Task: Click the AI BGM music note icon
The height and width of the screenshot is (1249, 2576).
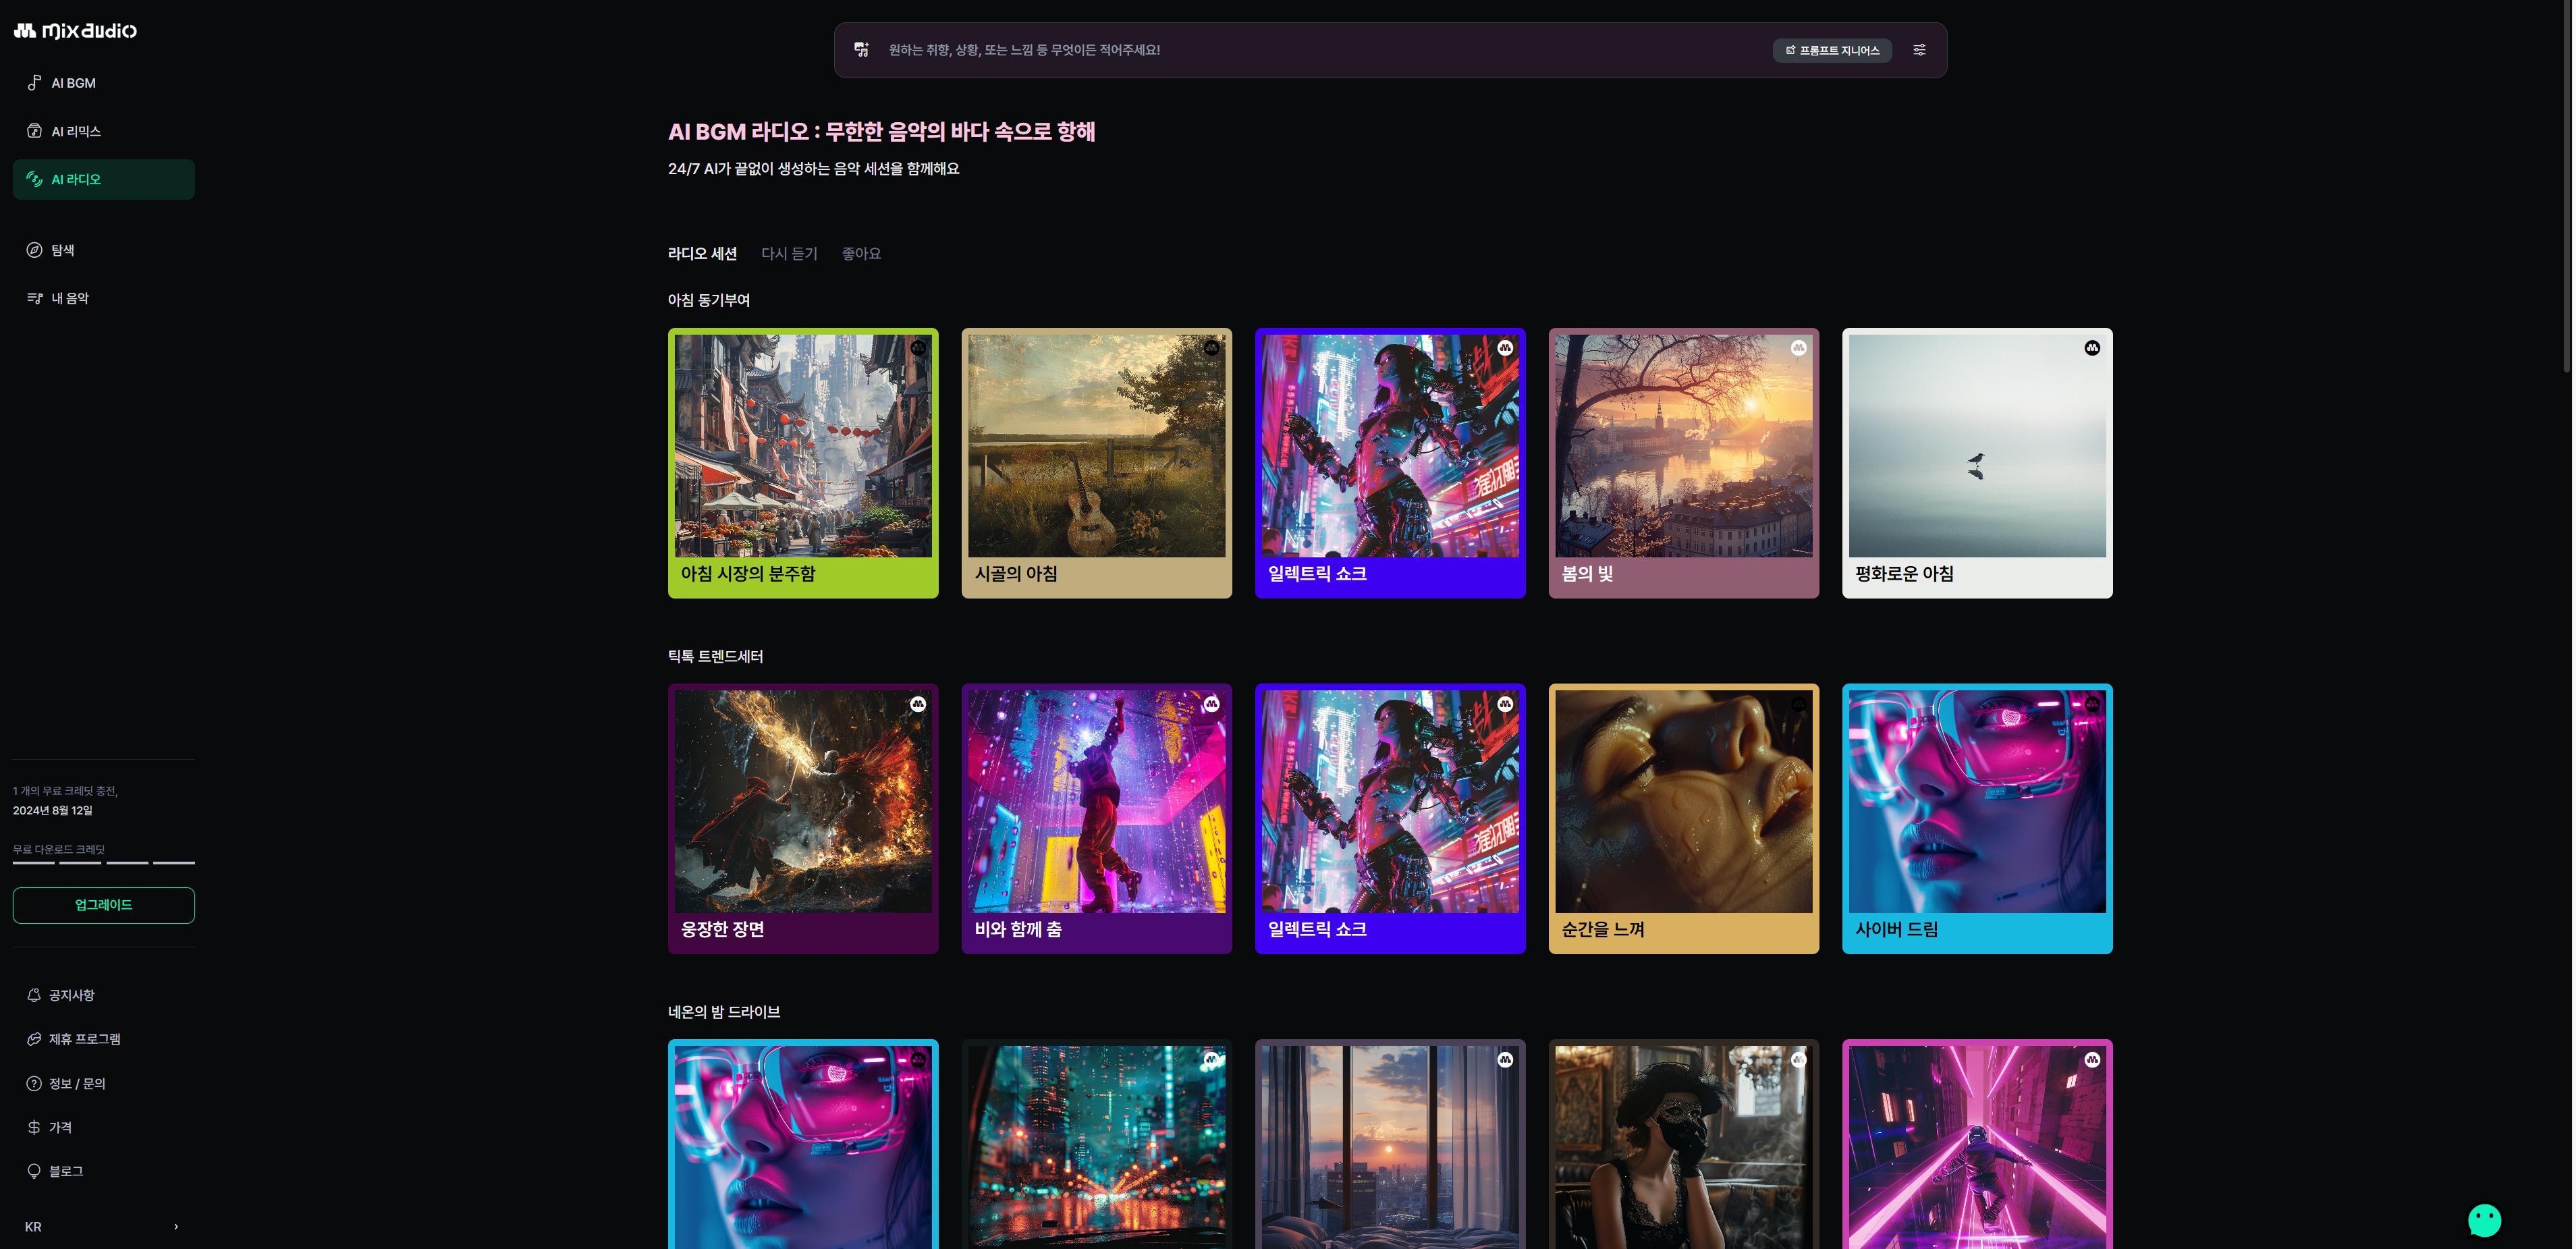Action: (34, 83)
